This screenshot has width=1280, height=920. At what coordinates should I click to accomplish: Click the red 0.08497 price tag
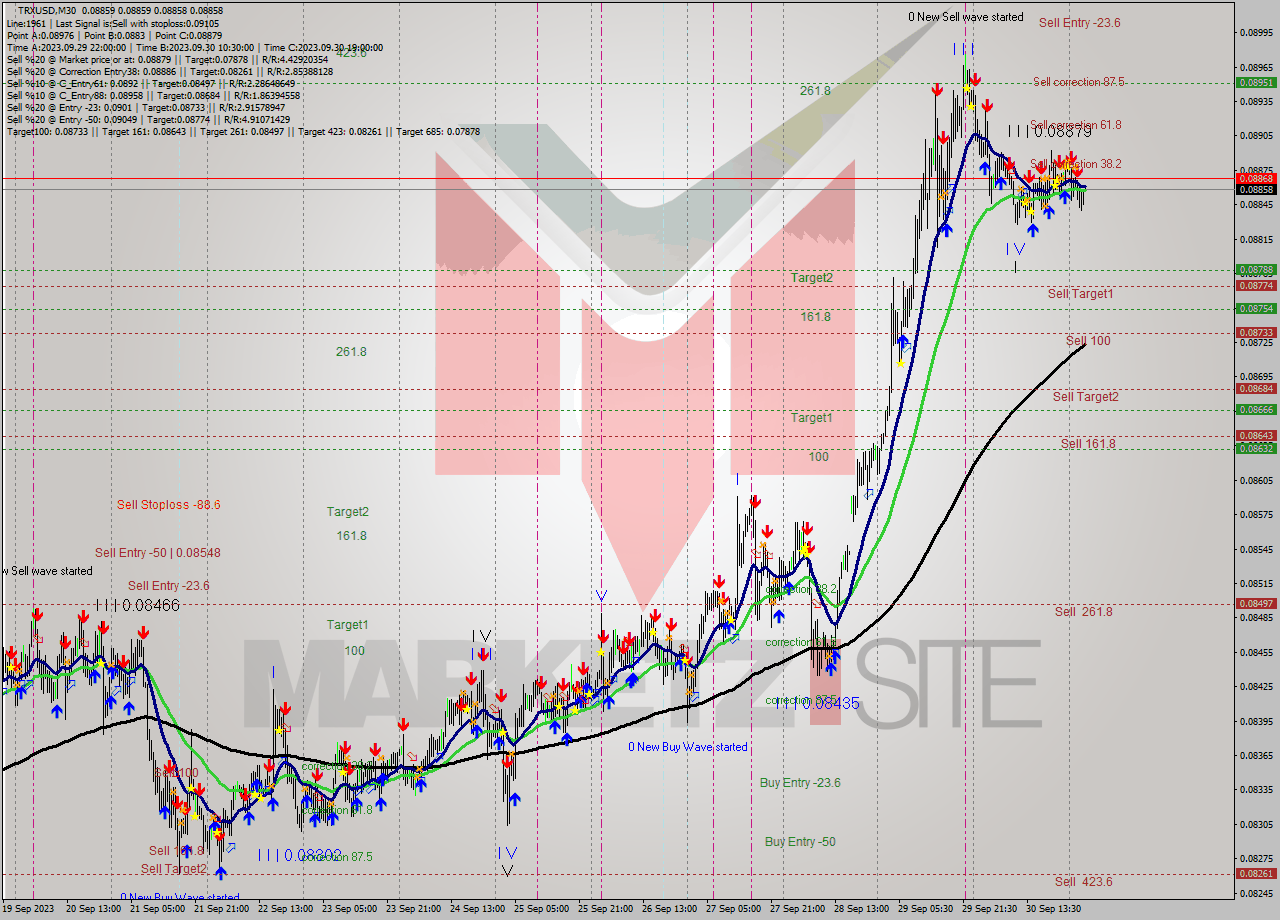click(x=1256, y=603)
